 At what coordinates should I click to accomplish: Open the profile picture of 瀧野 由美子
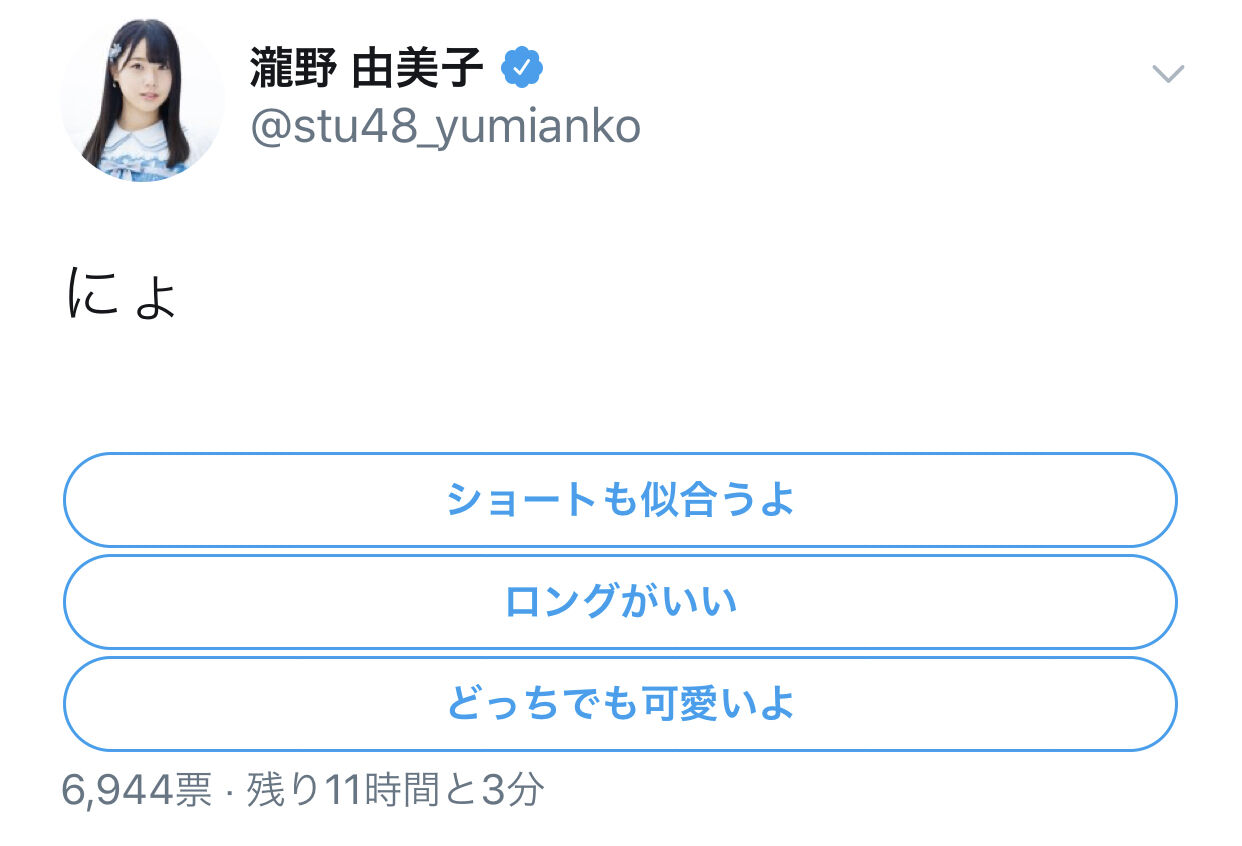coord(142,100)
